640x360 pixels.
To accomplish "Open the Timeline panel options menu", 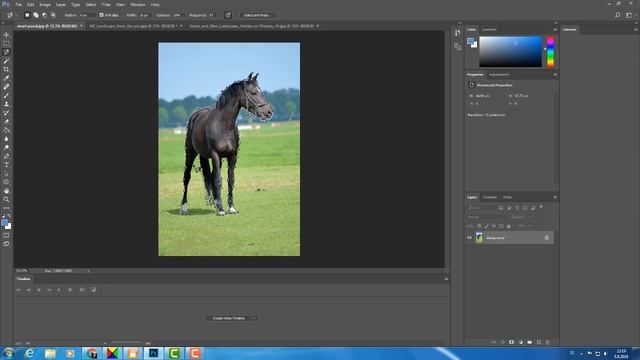I will pos(446,279).
